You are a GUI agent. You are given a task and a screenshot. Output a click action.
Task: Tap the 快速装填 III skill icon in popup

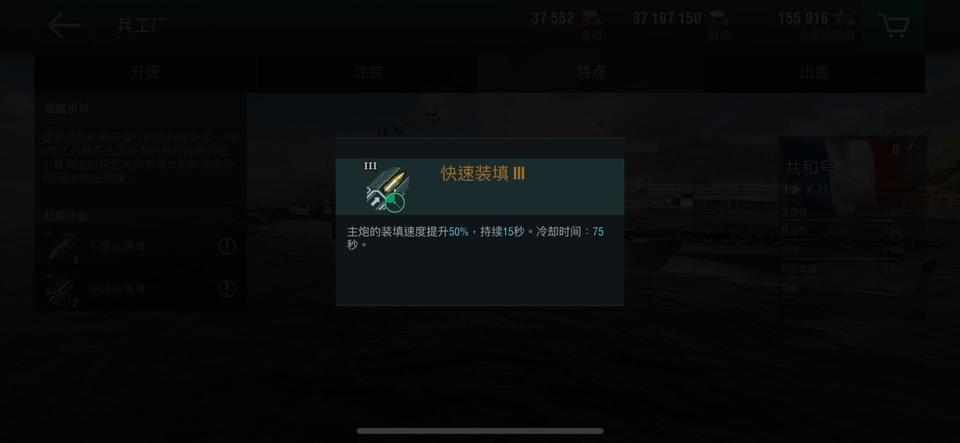387,187
